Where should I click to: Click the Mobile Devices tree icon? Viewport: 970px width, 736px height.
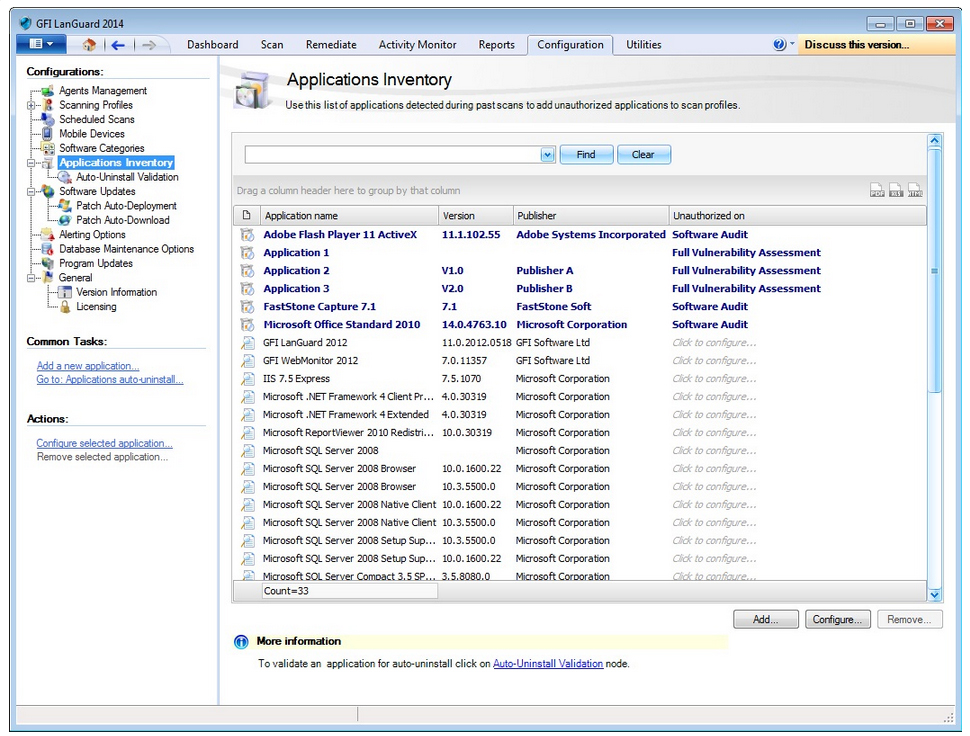pos(48,134)
